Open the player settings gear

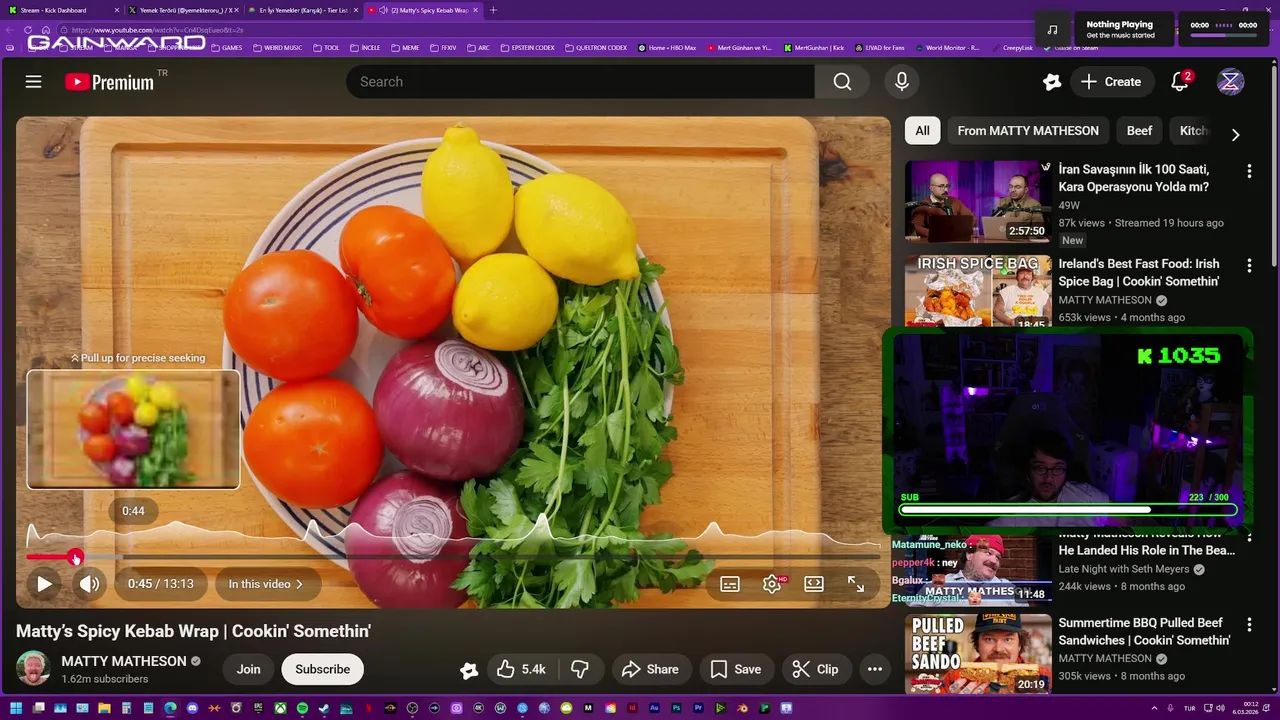click(772, 584)
